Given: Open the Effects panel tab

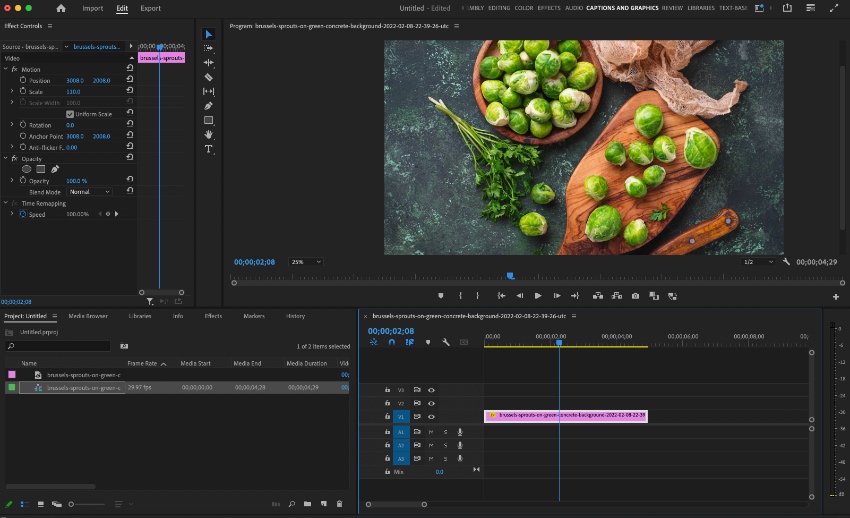Looking at the screenshot, I should (x=213, y=316).
